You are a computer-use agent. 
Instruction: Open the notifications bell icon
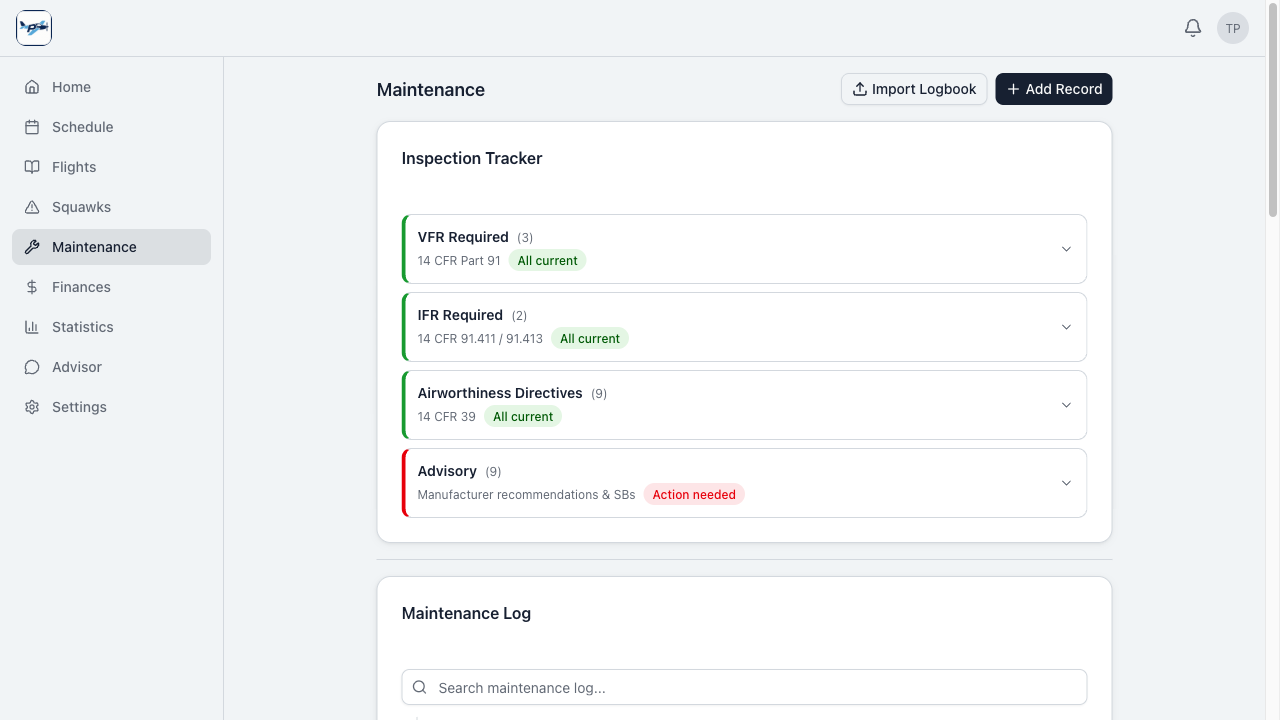tap(1192, 28)
